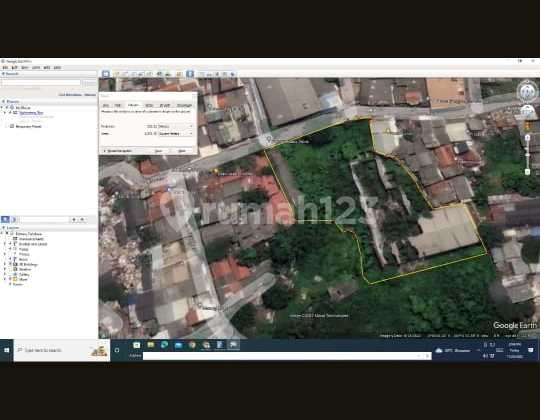Open the View menu
Image resolution: width=540 pixels, height=420 pixels.
[25, 67]
